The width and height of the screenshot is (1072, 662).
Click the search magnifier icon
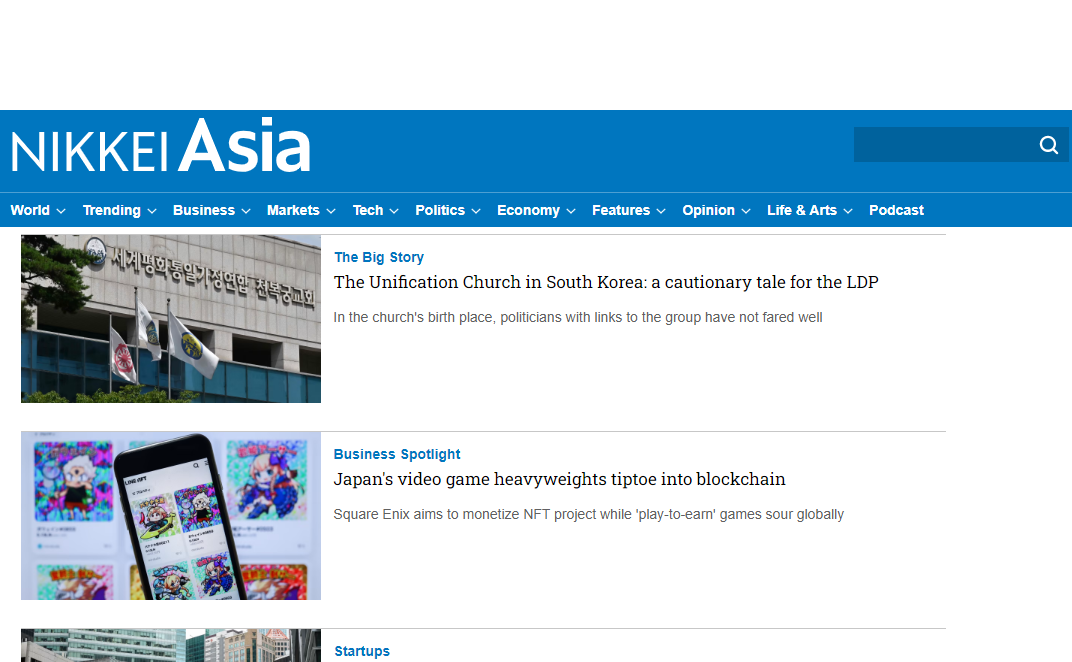[x=1049, y=145]
